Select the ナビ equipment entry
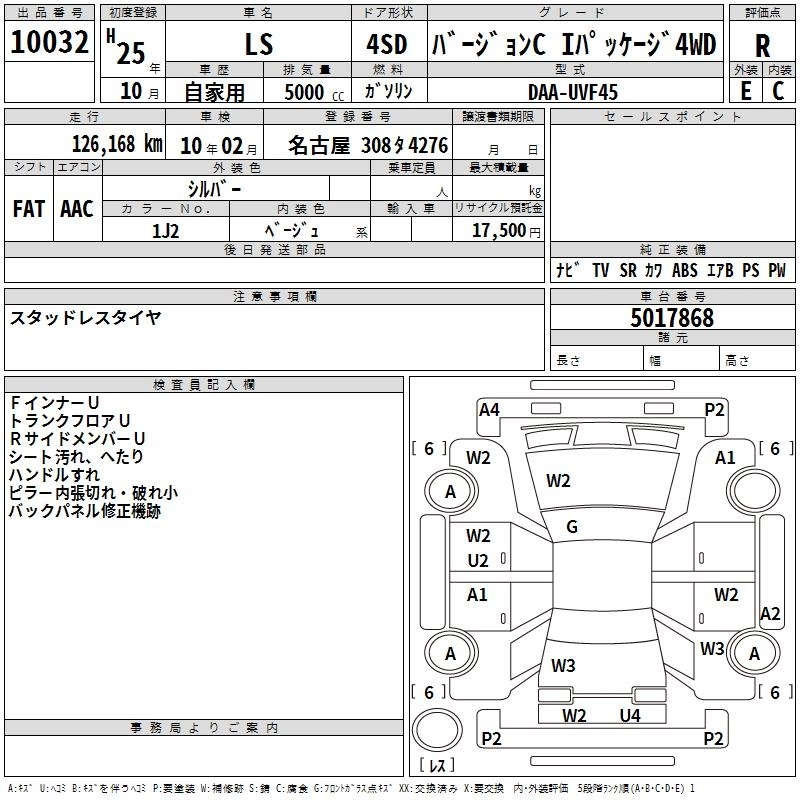 pos(568,270)
